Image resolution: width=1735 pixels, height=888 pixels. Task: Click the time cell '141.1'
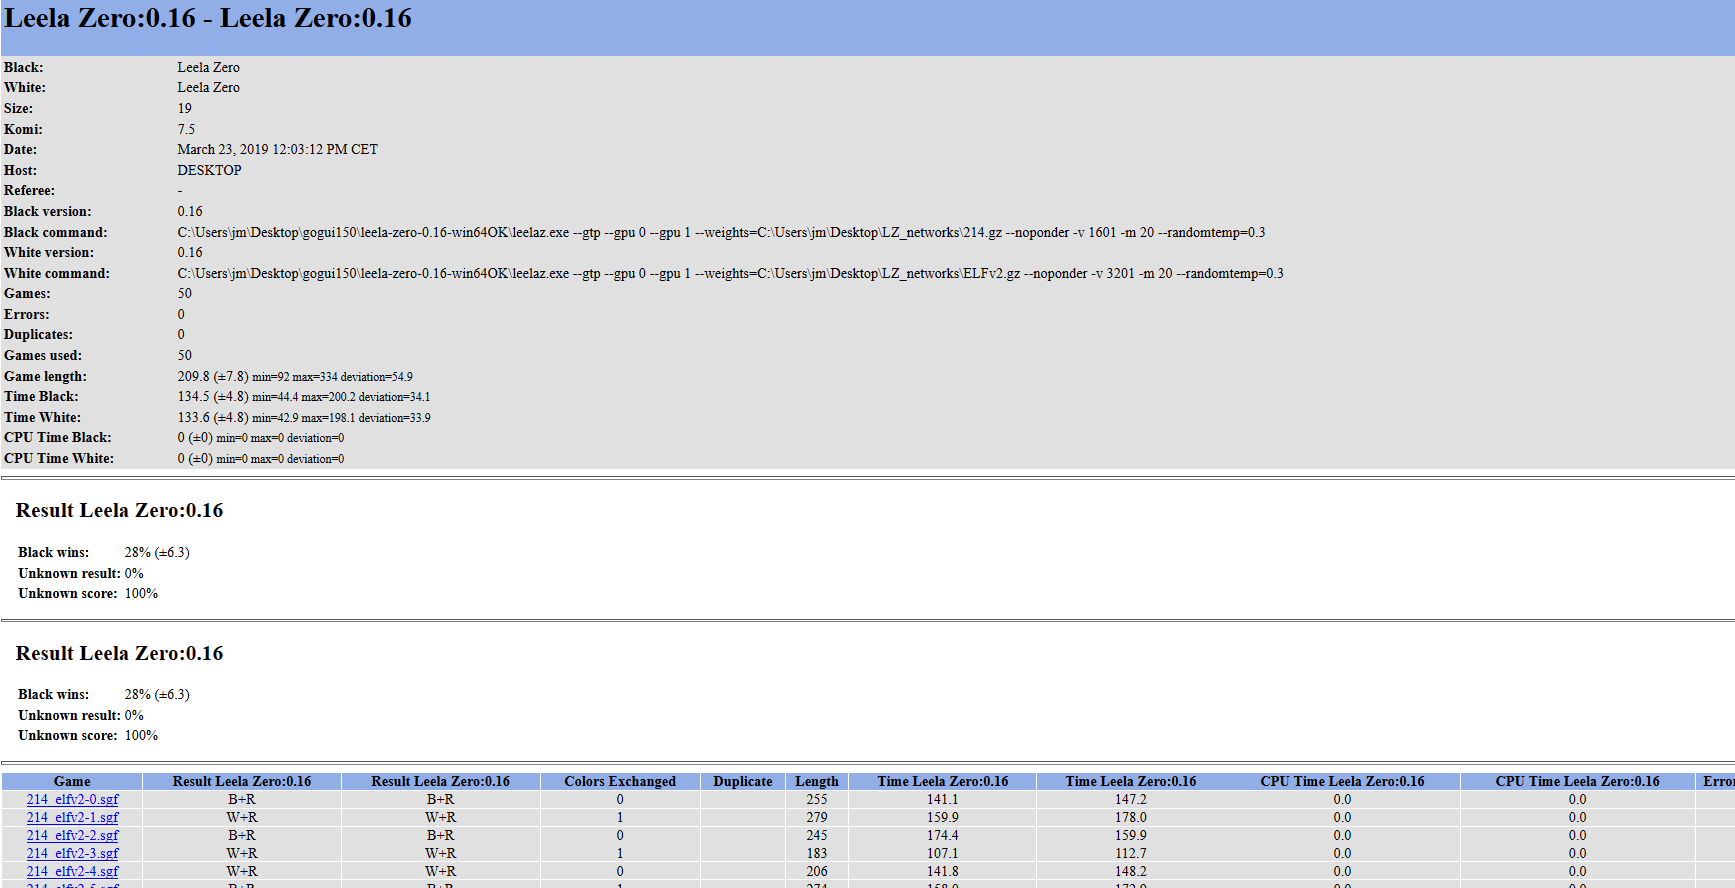click(942, 799)
